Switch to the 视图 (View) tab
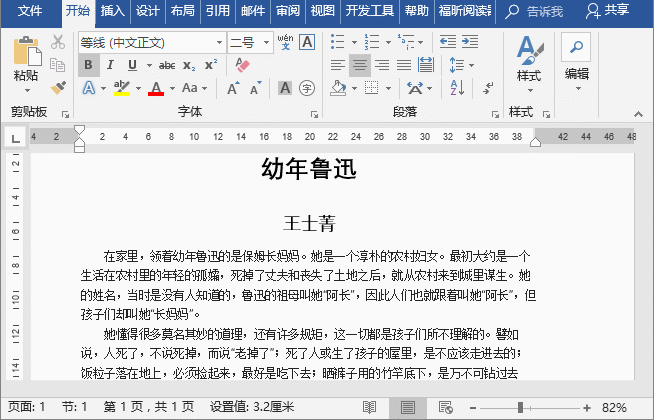This screenshot has height=420, width=654. point(322,11)
